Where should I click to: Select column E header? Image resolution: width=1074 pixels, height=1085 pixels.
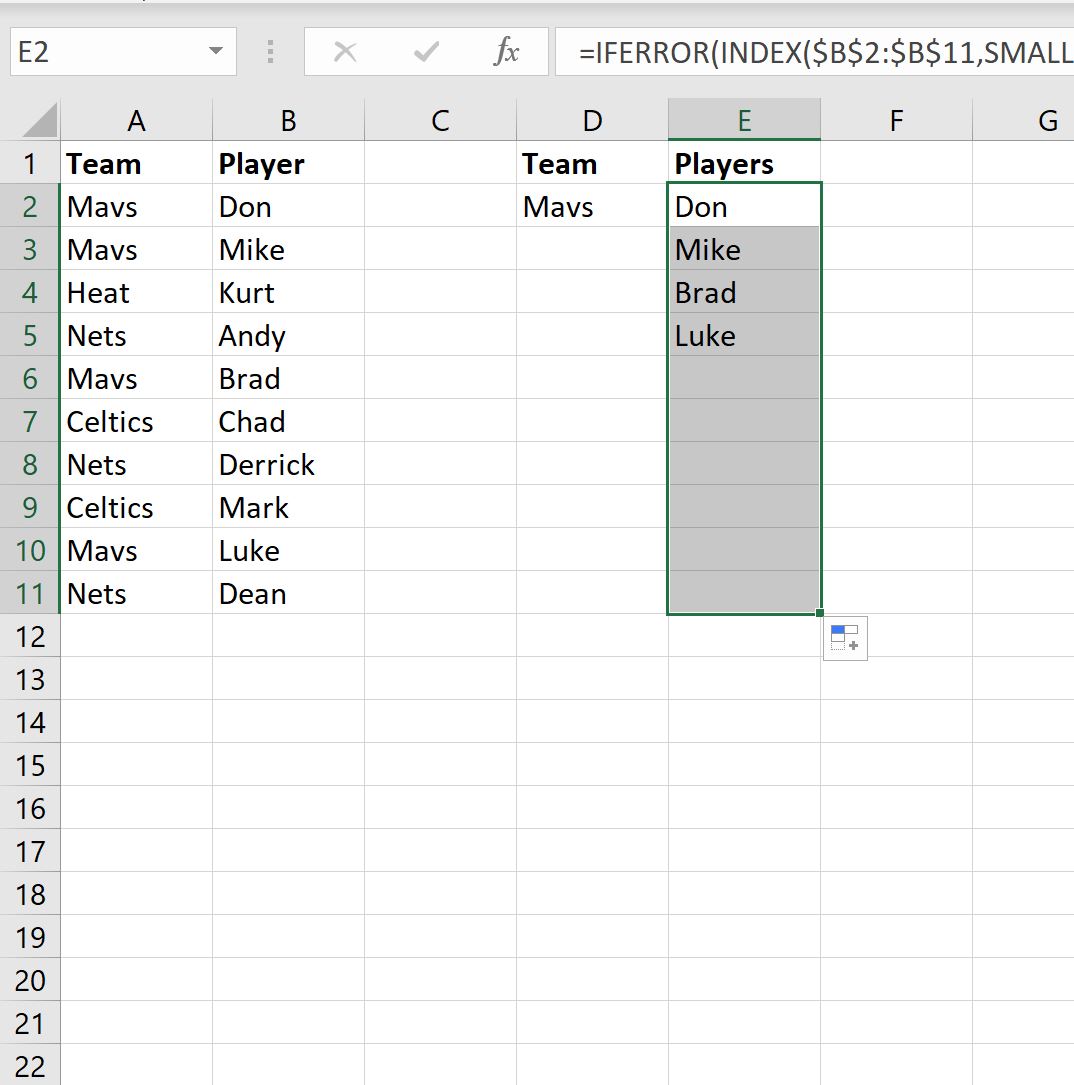click(x=744, y=120)
